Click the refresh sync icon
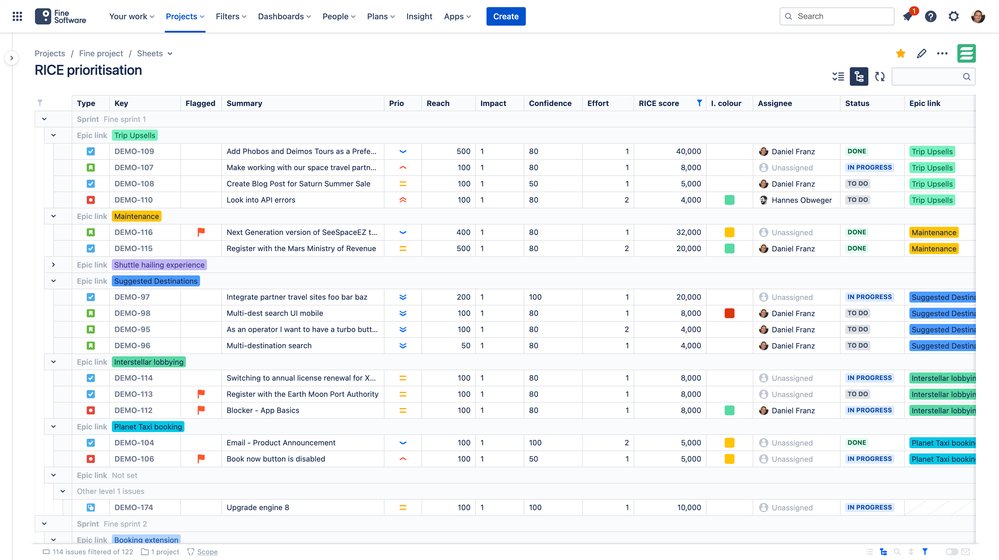This screenshot has width=999, height=560. tap(880, 77)
